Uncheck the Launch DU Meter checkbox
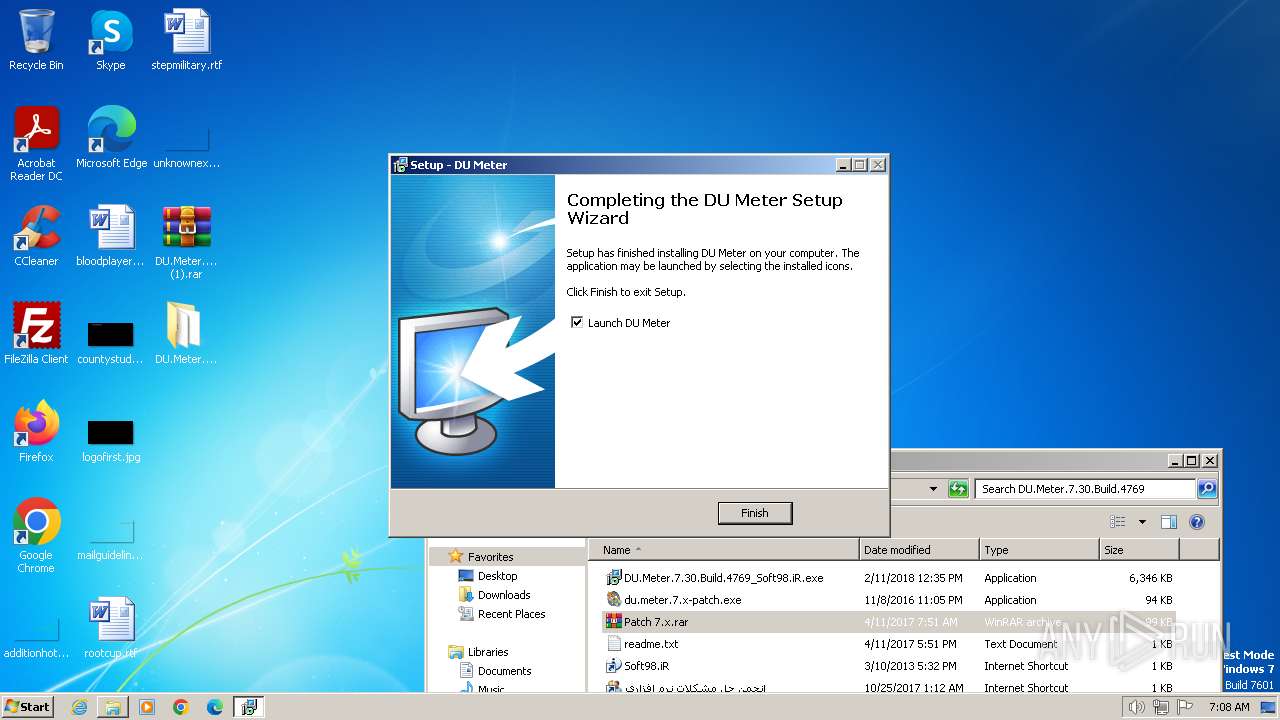The image size is (1280, 720). pyautogui.click(x=576, y=322)
